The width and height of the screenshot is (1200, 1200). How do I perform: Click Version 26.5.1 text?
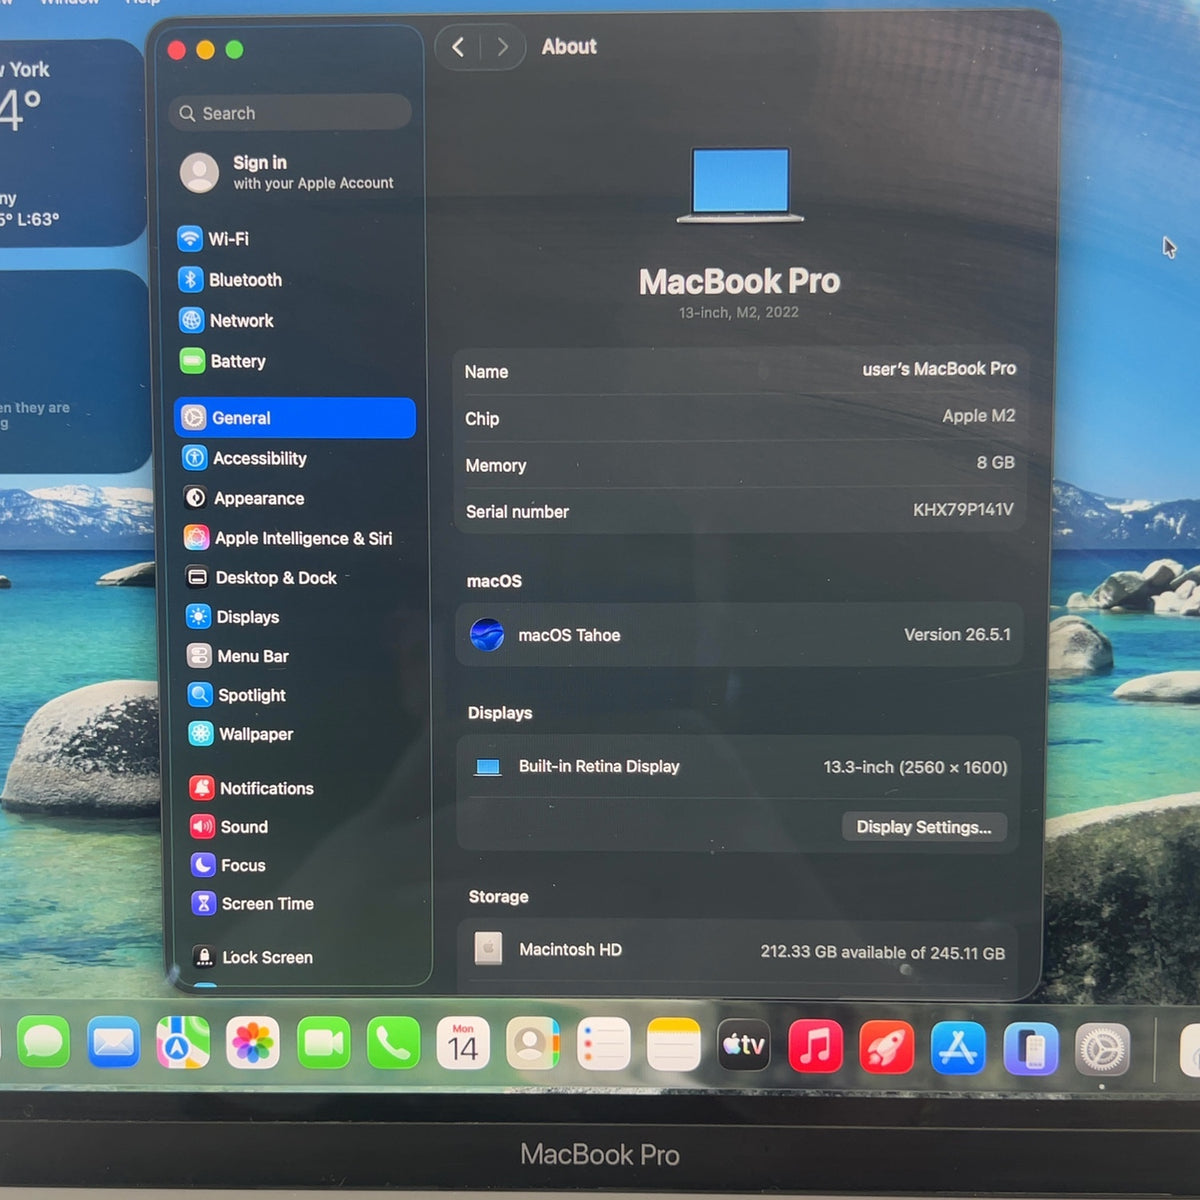(957, 635)
